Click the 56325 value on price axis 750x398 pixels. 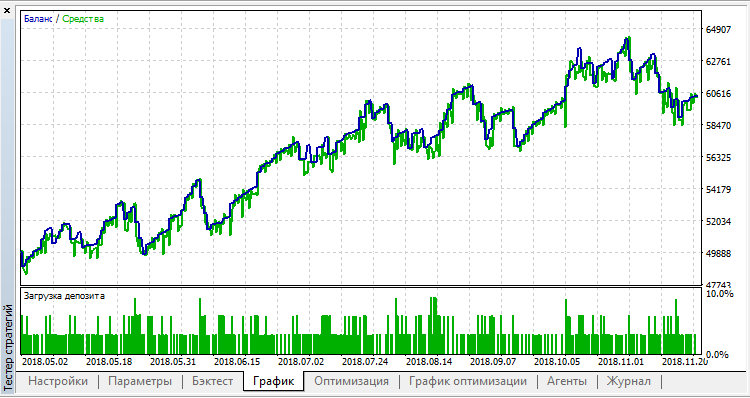pyautogui.click(x=719, y=157)
